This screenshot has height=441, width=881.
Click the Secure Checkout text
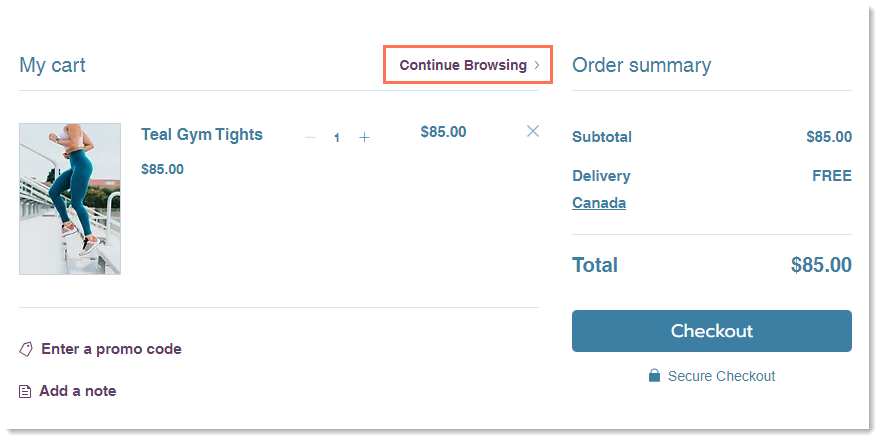(x=721, y=376)
